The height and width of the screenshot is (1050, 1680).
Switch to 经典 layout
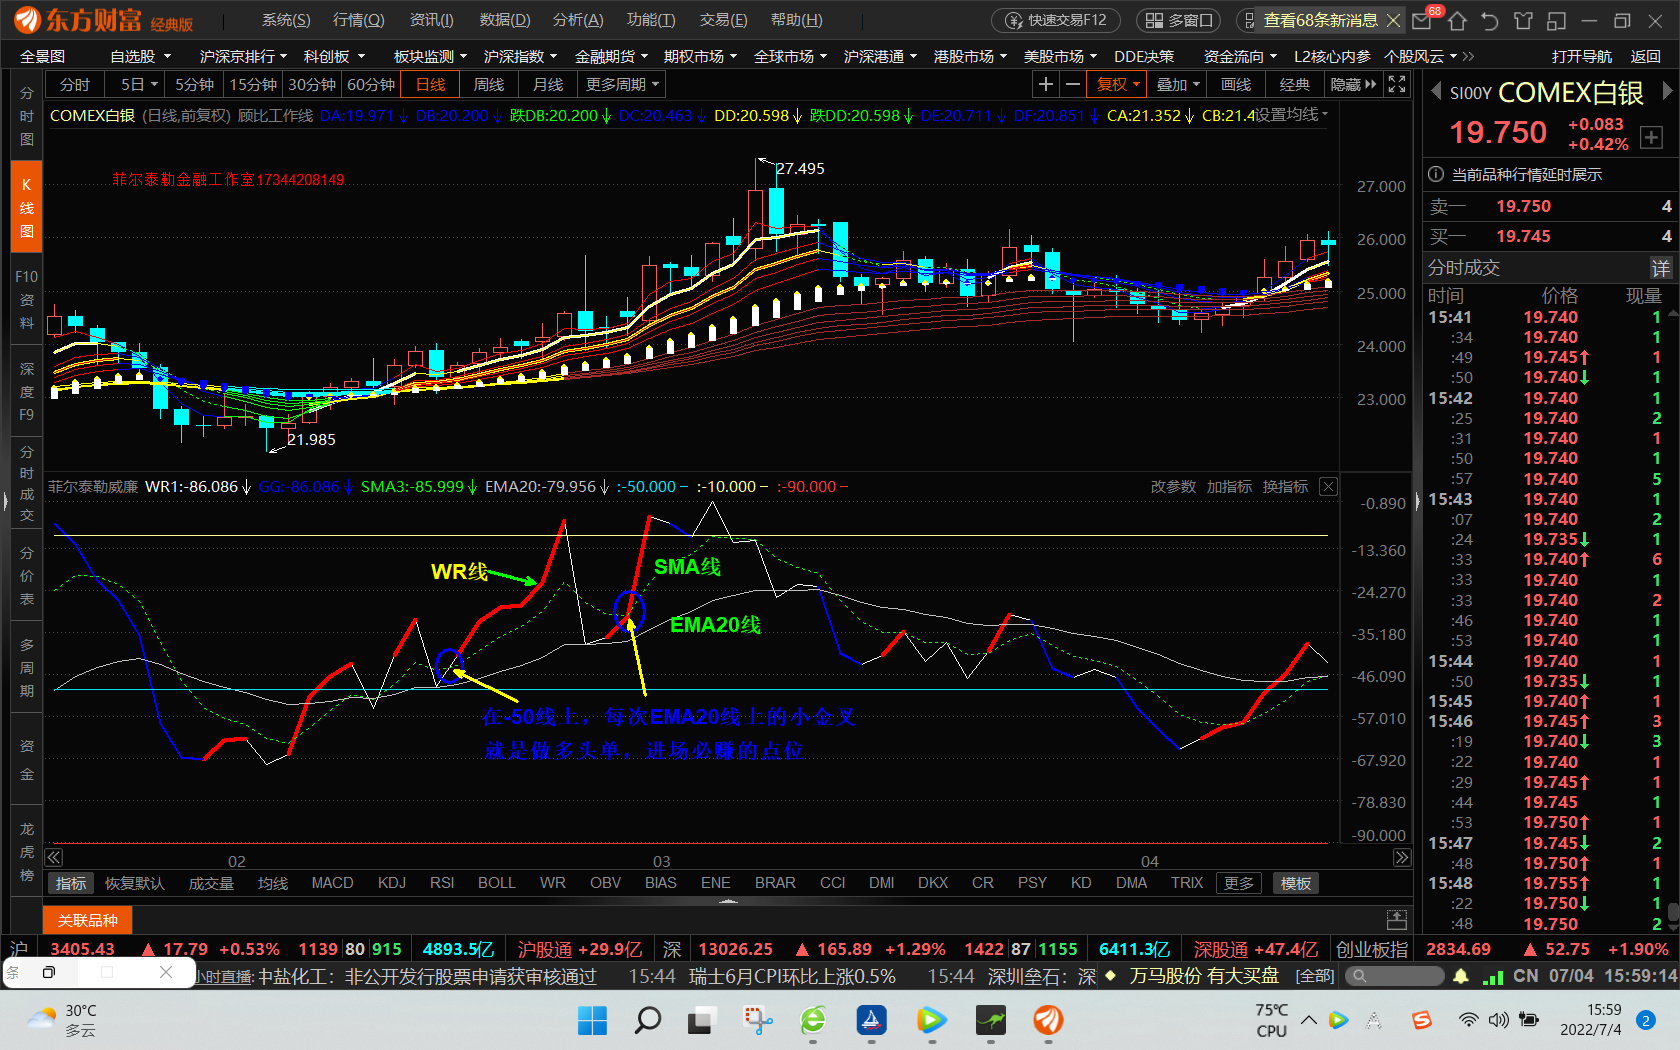[x=1294, y=85]
